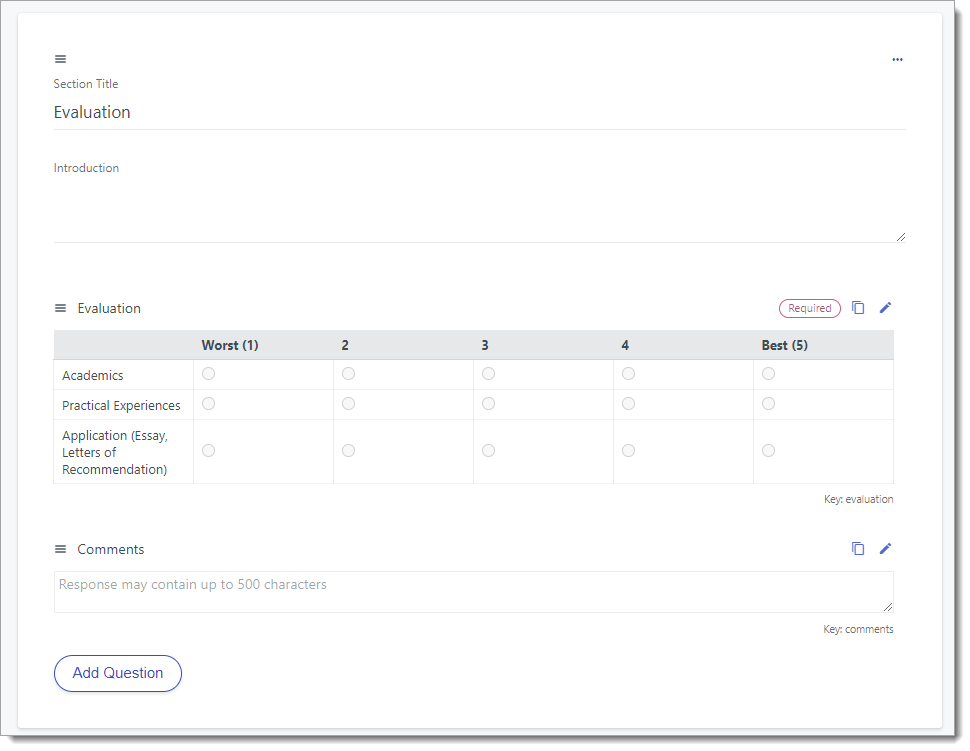The image size is (970, 751).
Task: Select Best (5) for Practical Experiences
Action: point(768,403)
